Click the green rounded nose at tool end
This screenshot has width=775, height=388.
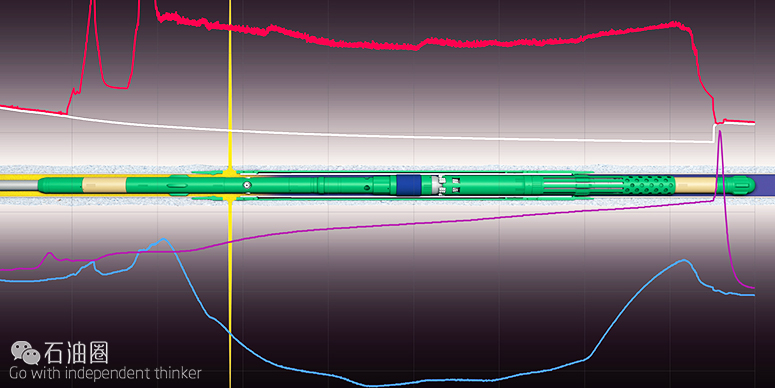click(x=741, y=185)
